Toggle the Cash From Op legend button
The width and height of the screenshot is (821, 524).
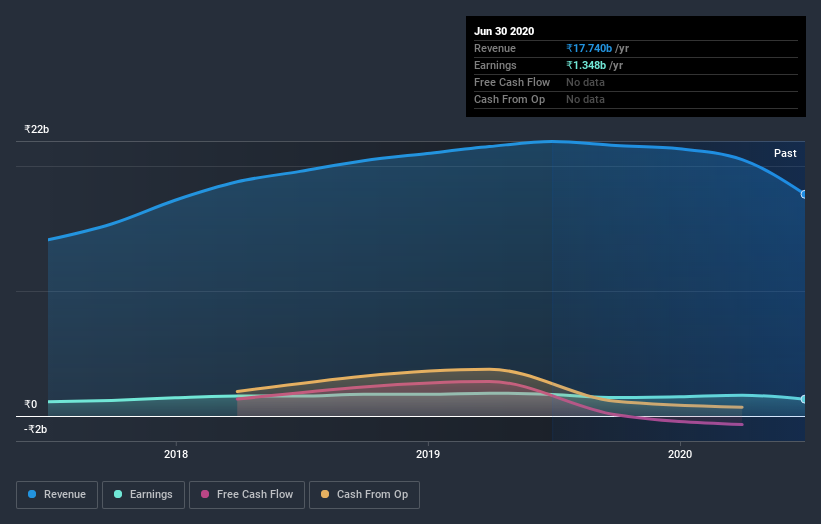(364, 495)
